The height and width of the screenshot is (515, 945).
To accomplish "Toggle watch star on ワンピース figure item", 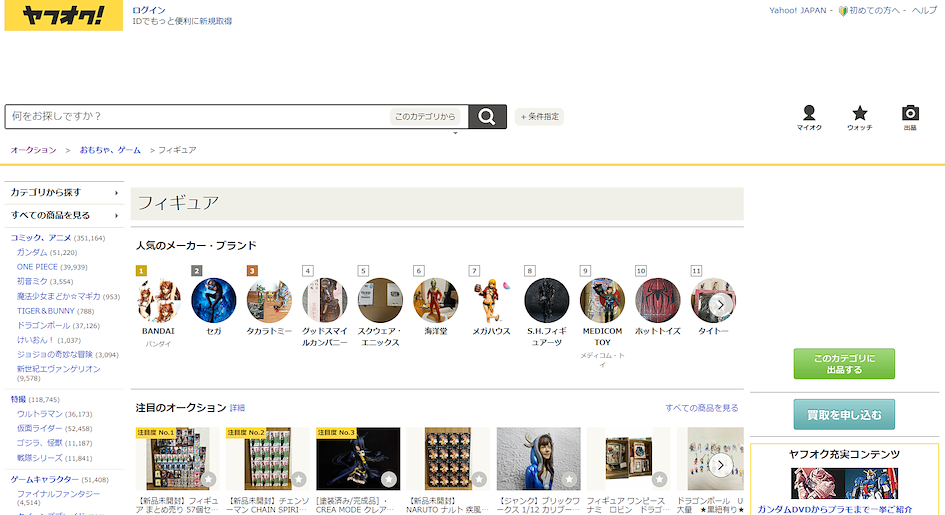I will point(659,479).
